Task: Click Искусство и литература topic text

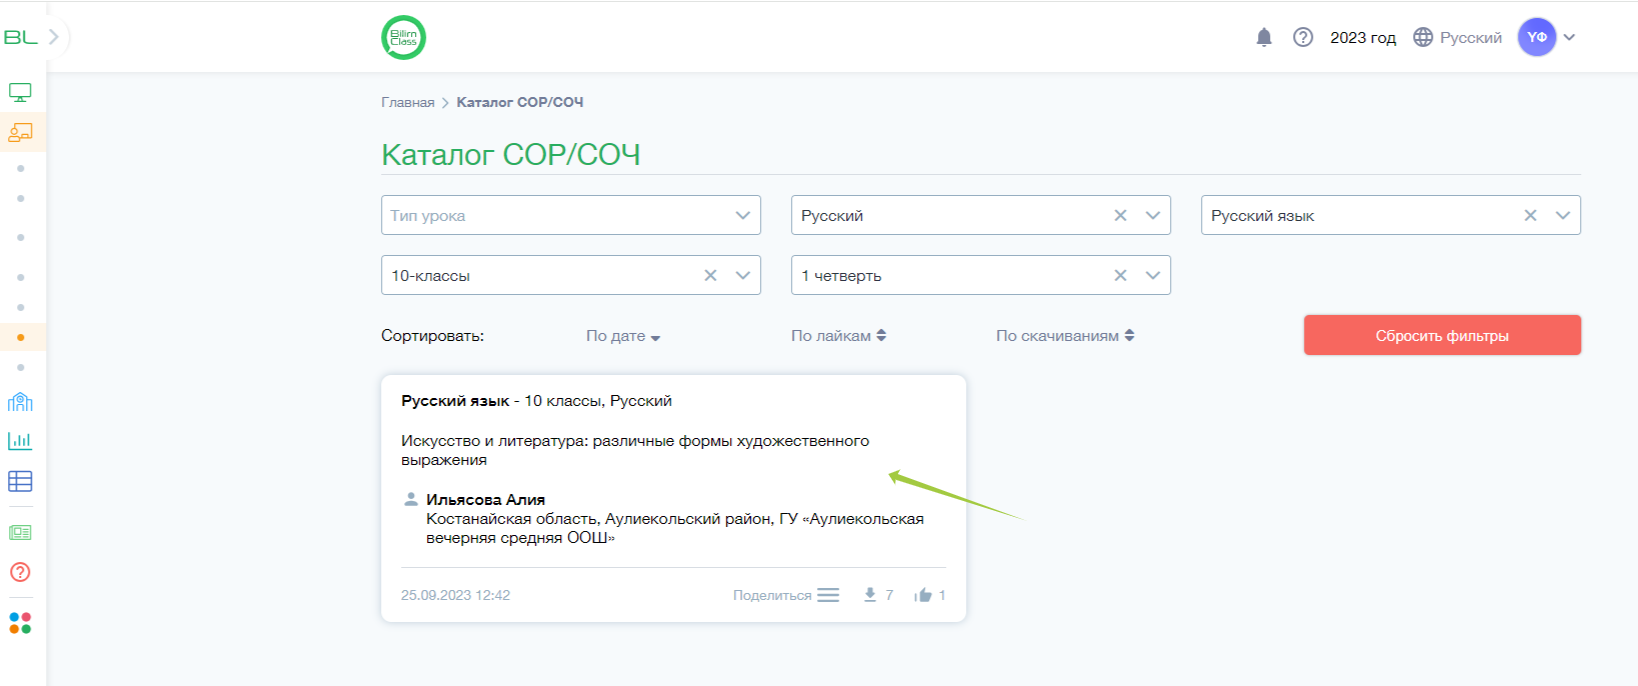Action: coord(635,450)
